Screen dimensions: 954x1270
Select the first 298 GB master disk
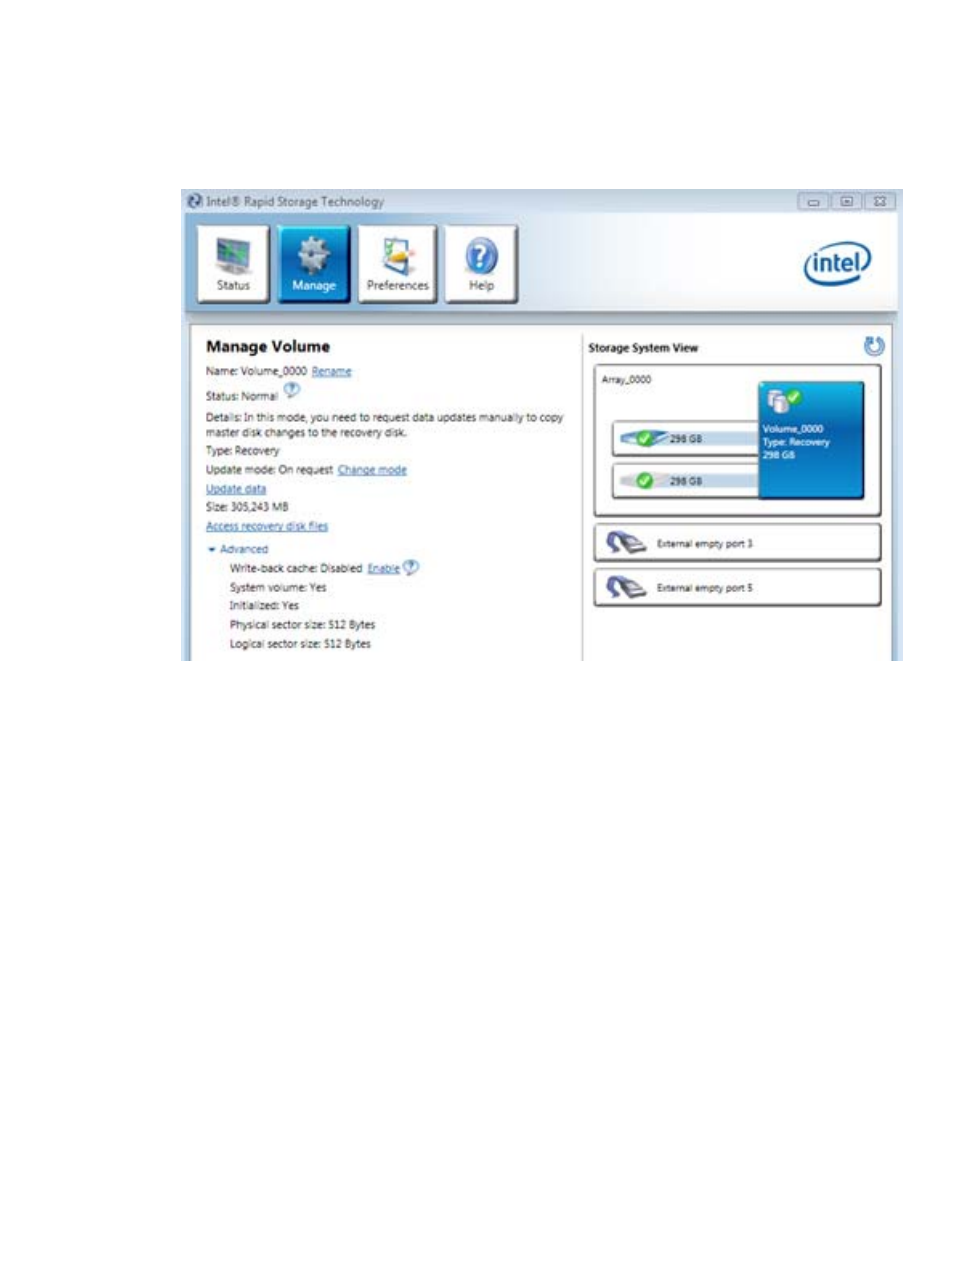pos(685,438)
